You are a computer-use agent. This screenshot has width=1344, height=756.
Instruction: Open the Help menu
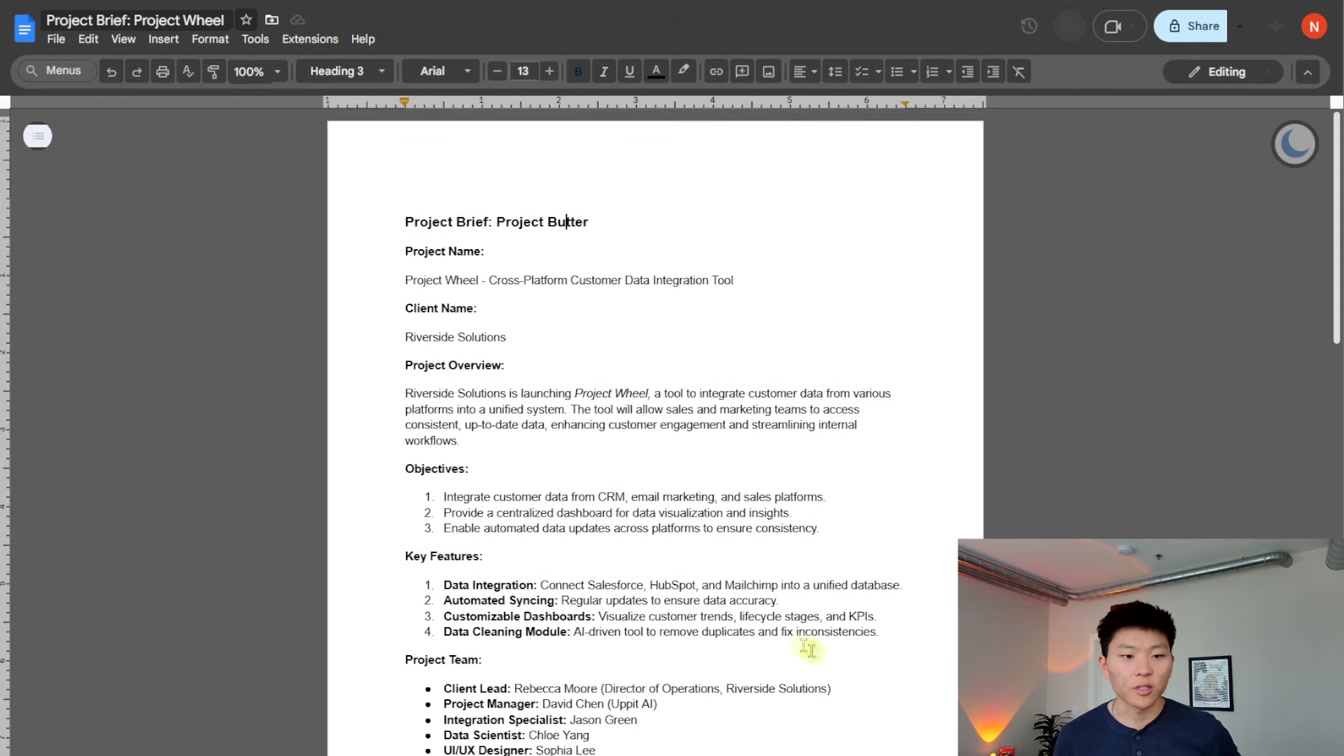pyautogui.click(x=363, y=39)
